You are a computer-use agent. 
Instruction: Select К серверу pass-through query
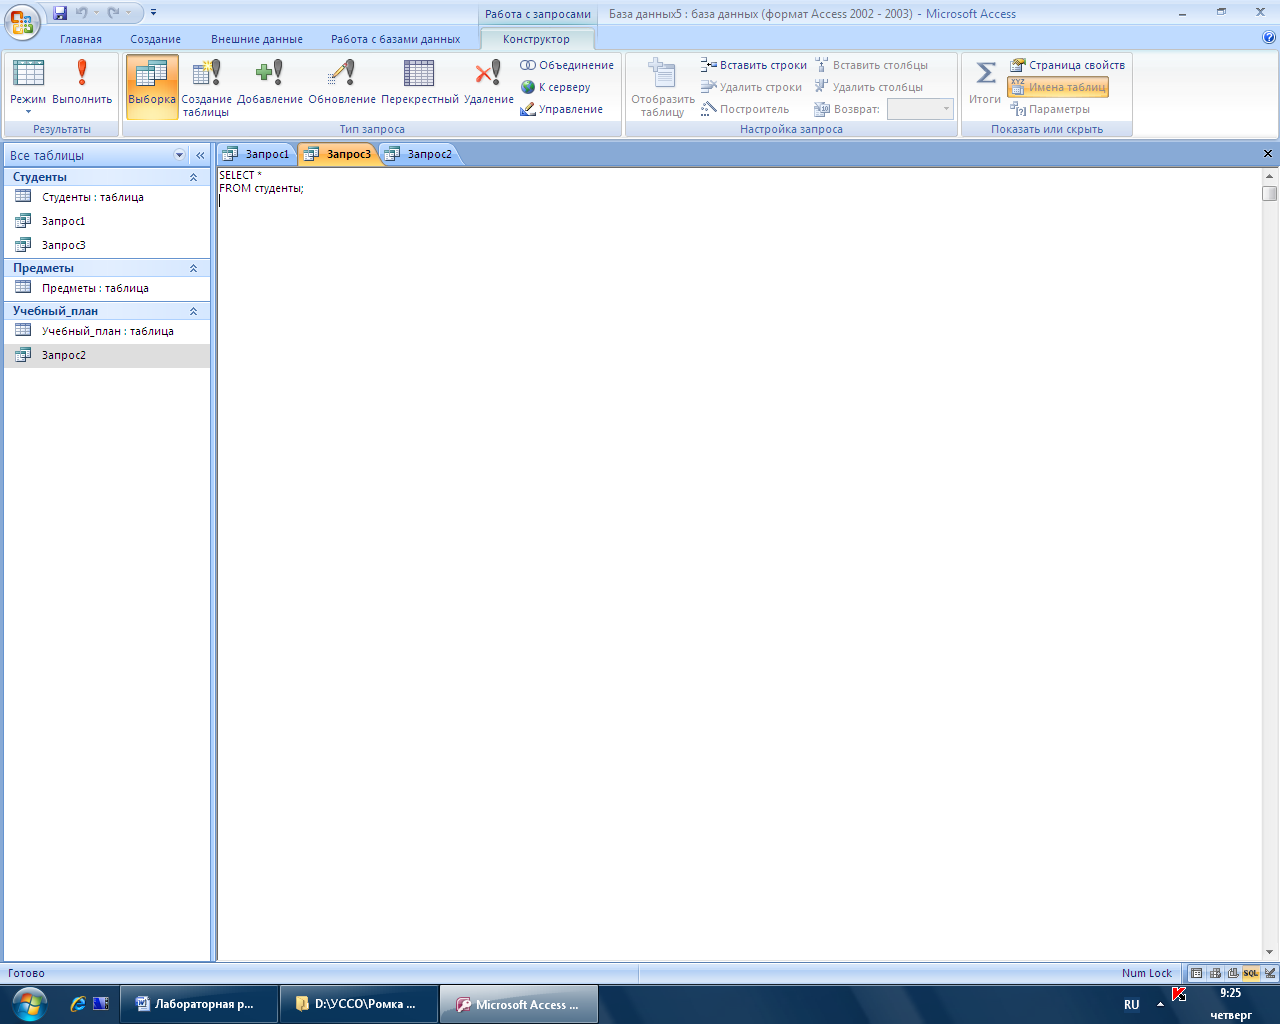coord(556,87)
